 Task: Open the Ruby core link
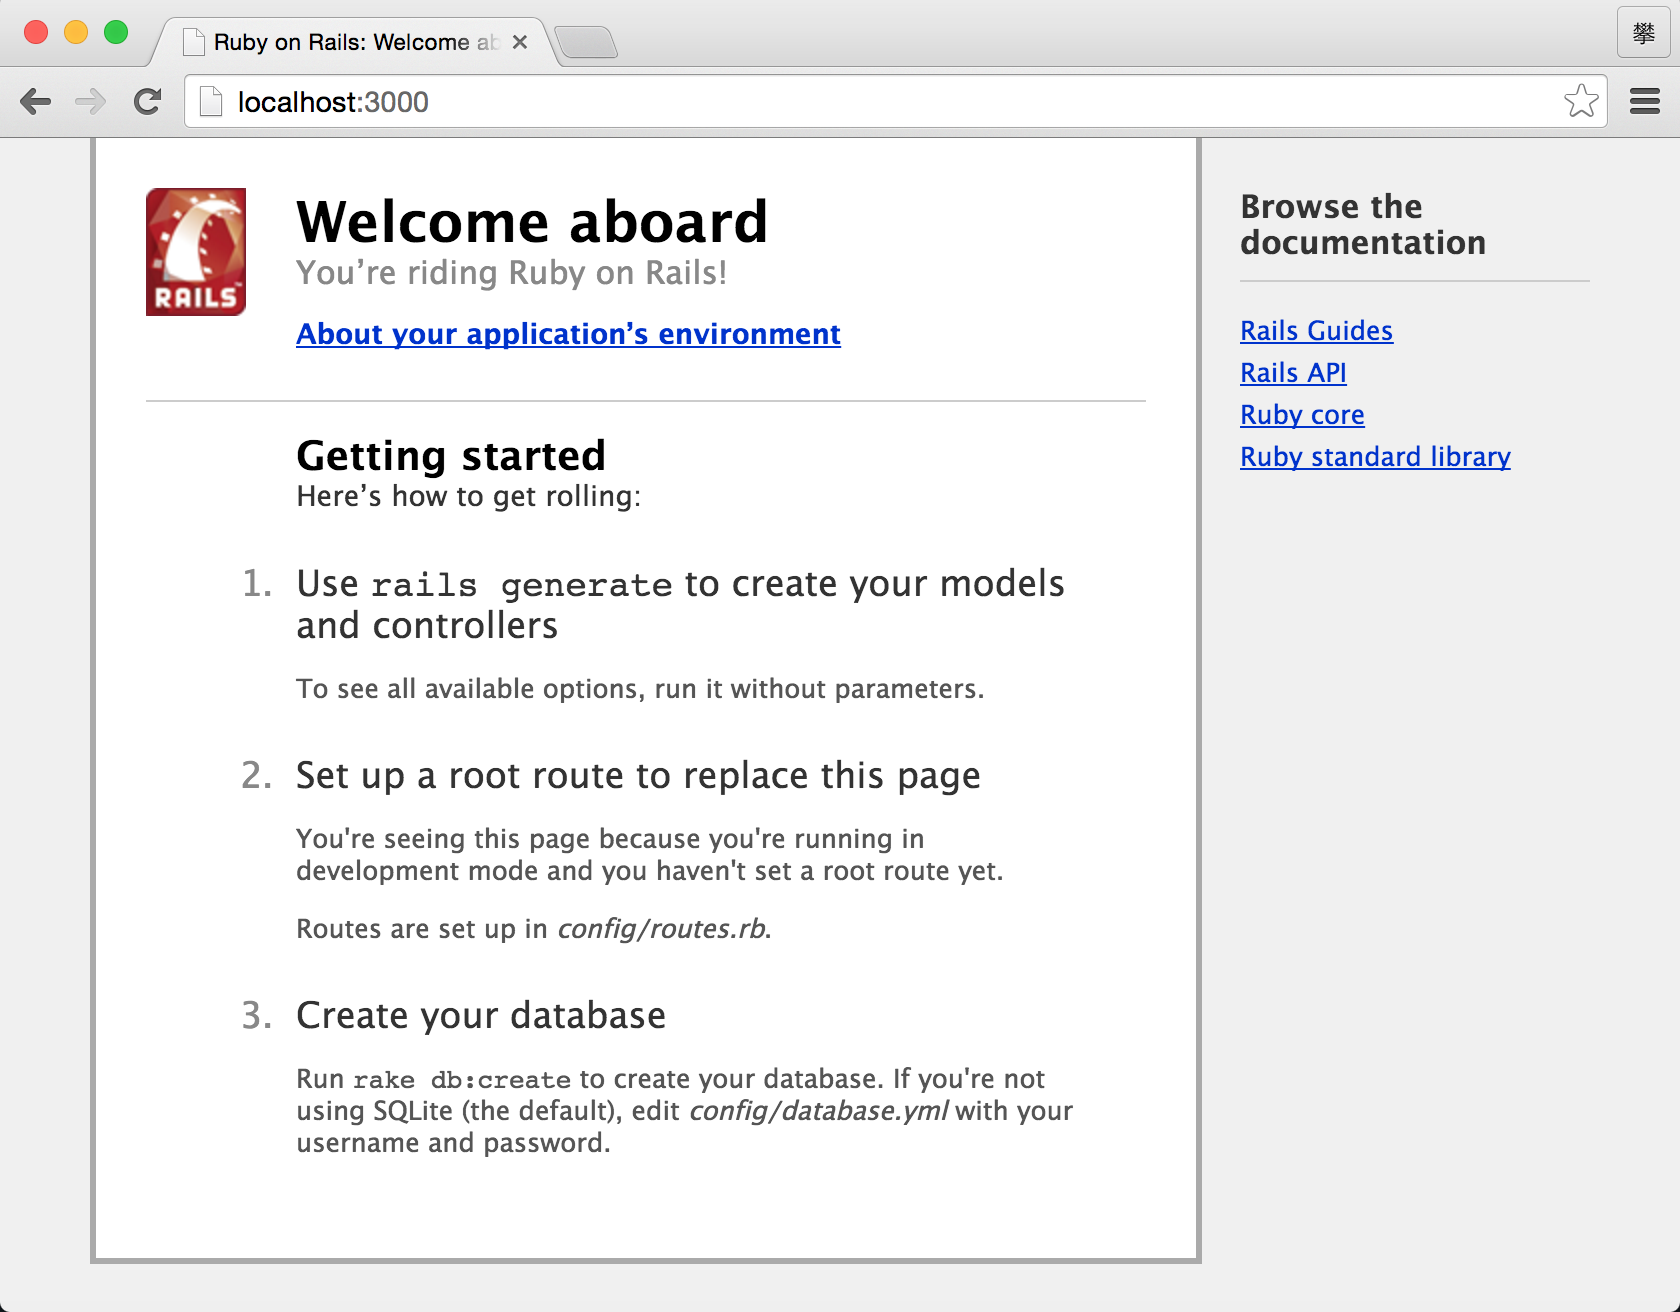(x=1302, y=415)
